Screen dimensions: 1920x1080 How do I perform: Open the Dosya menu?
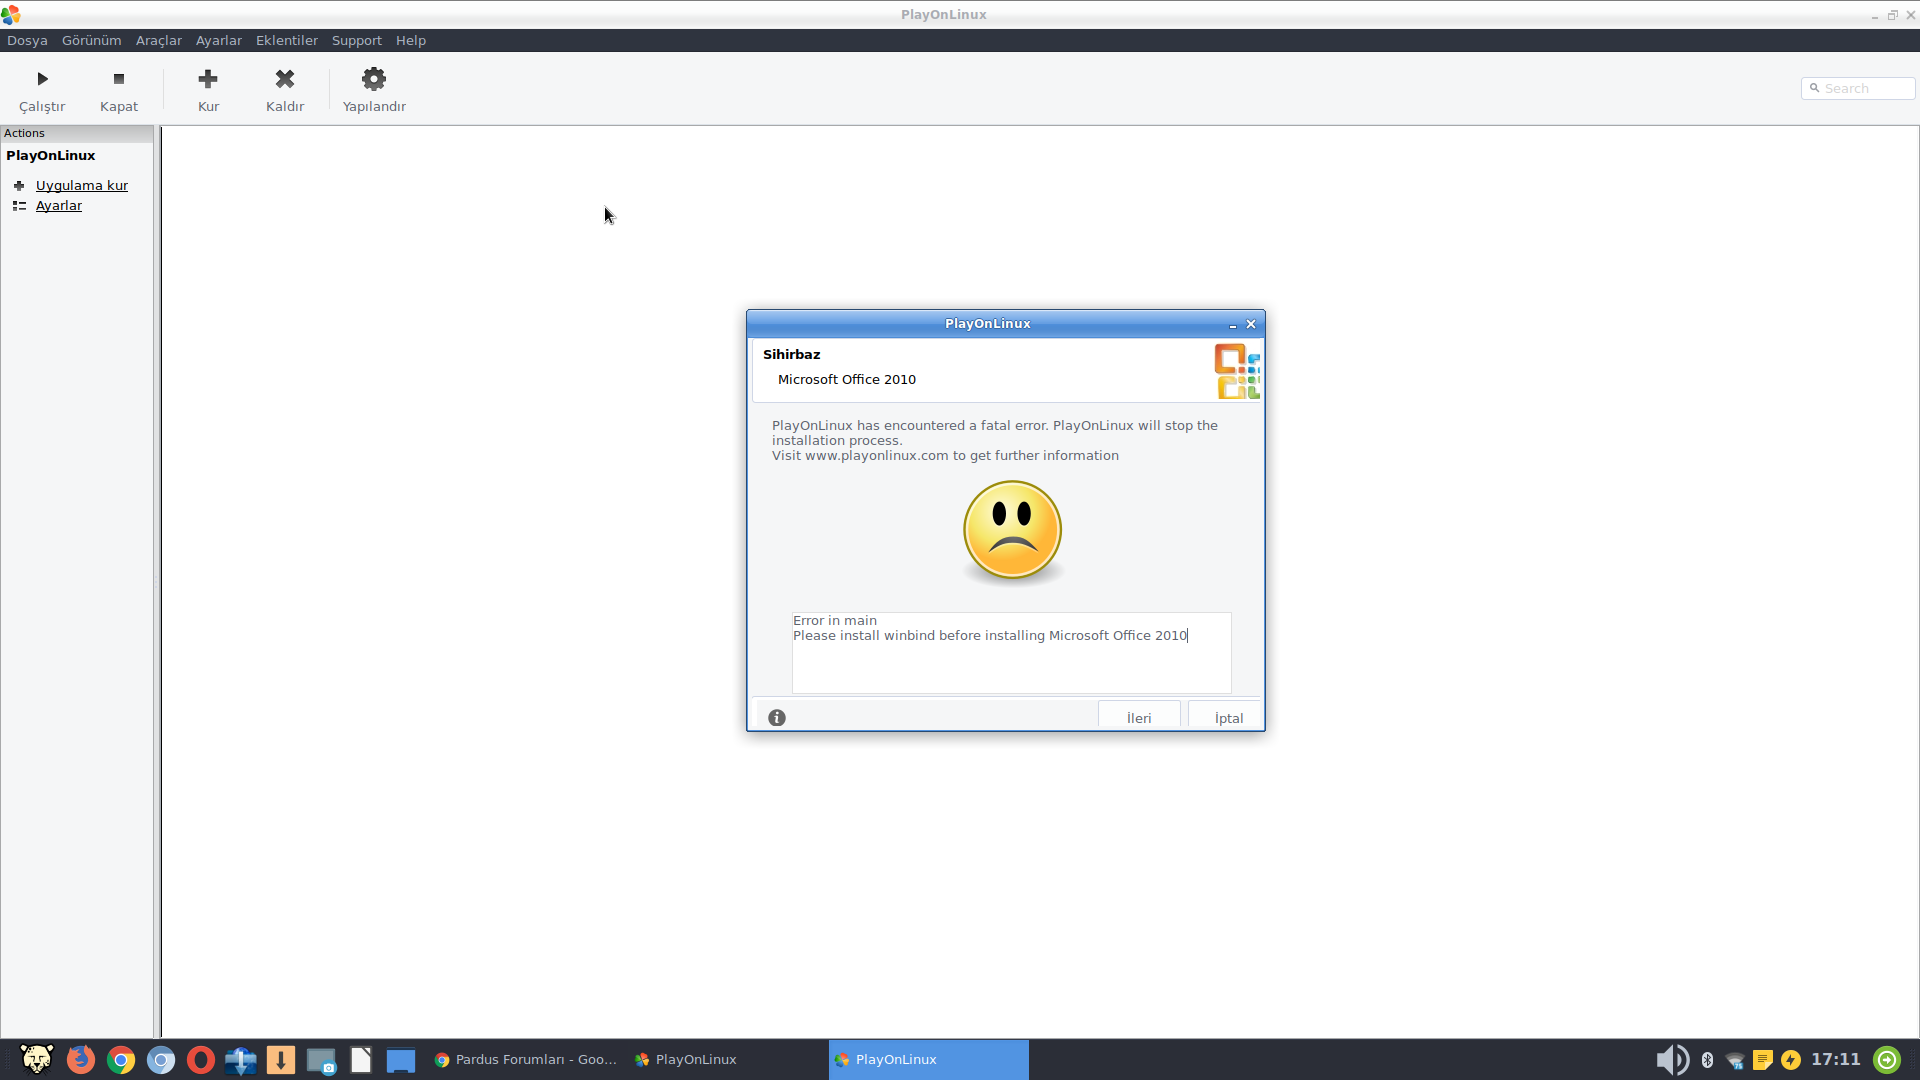pos(26,40)
